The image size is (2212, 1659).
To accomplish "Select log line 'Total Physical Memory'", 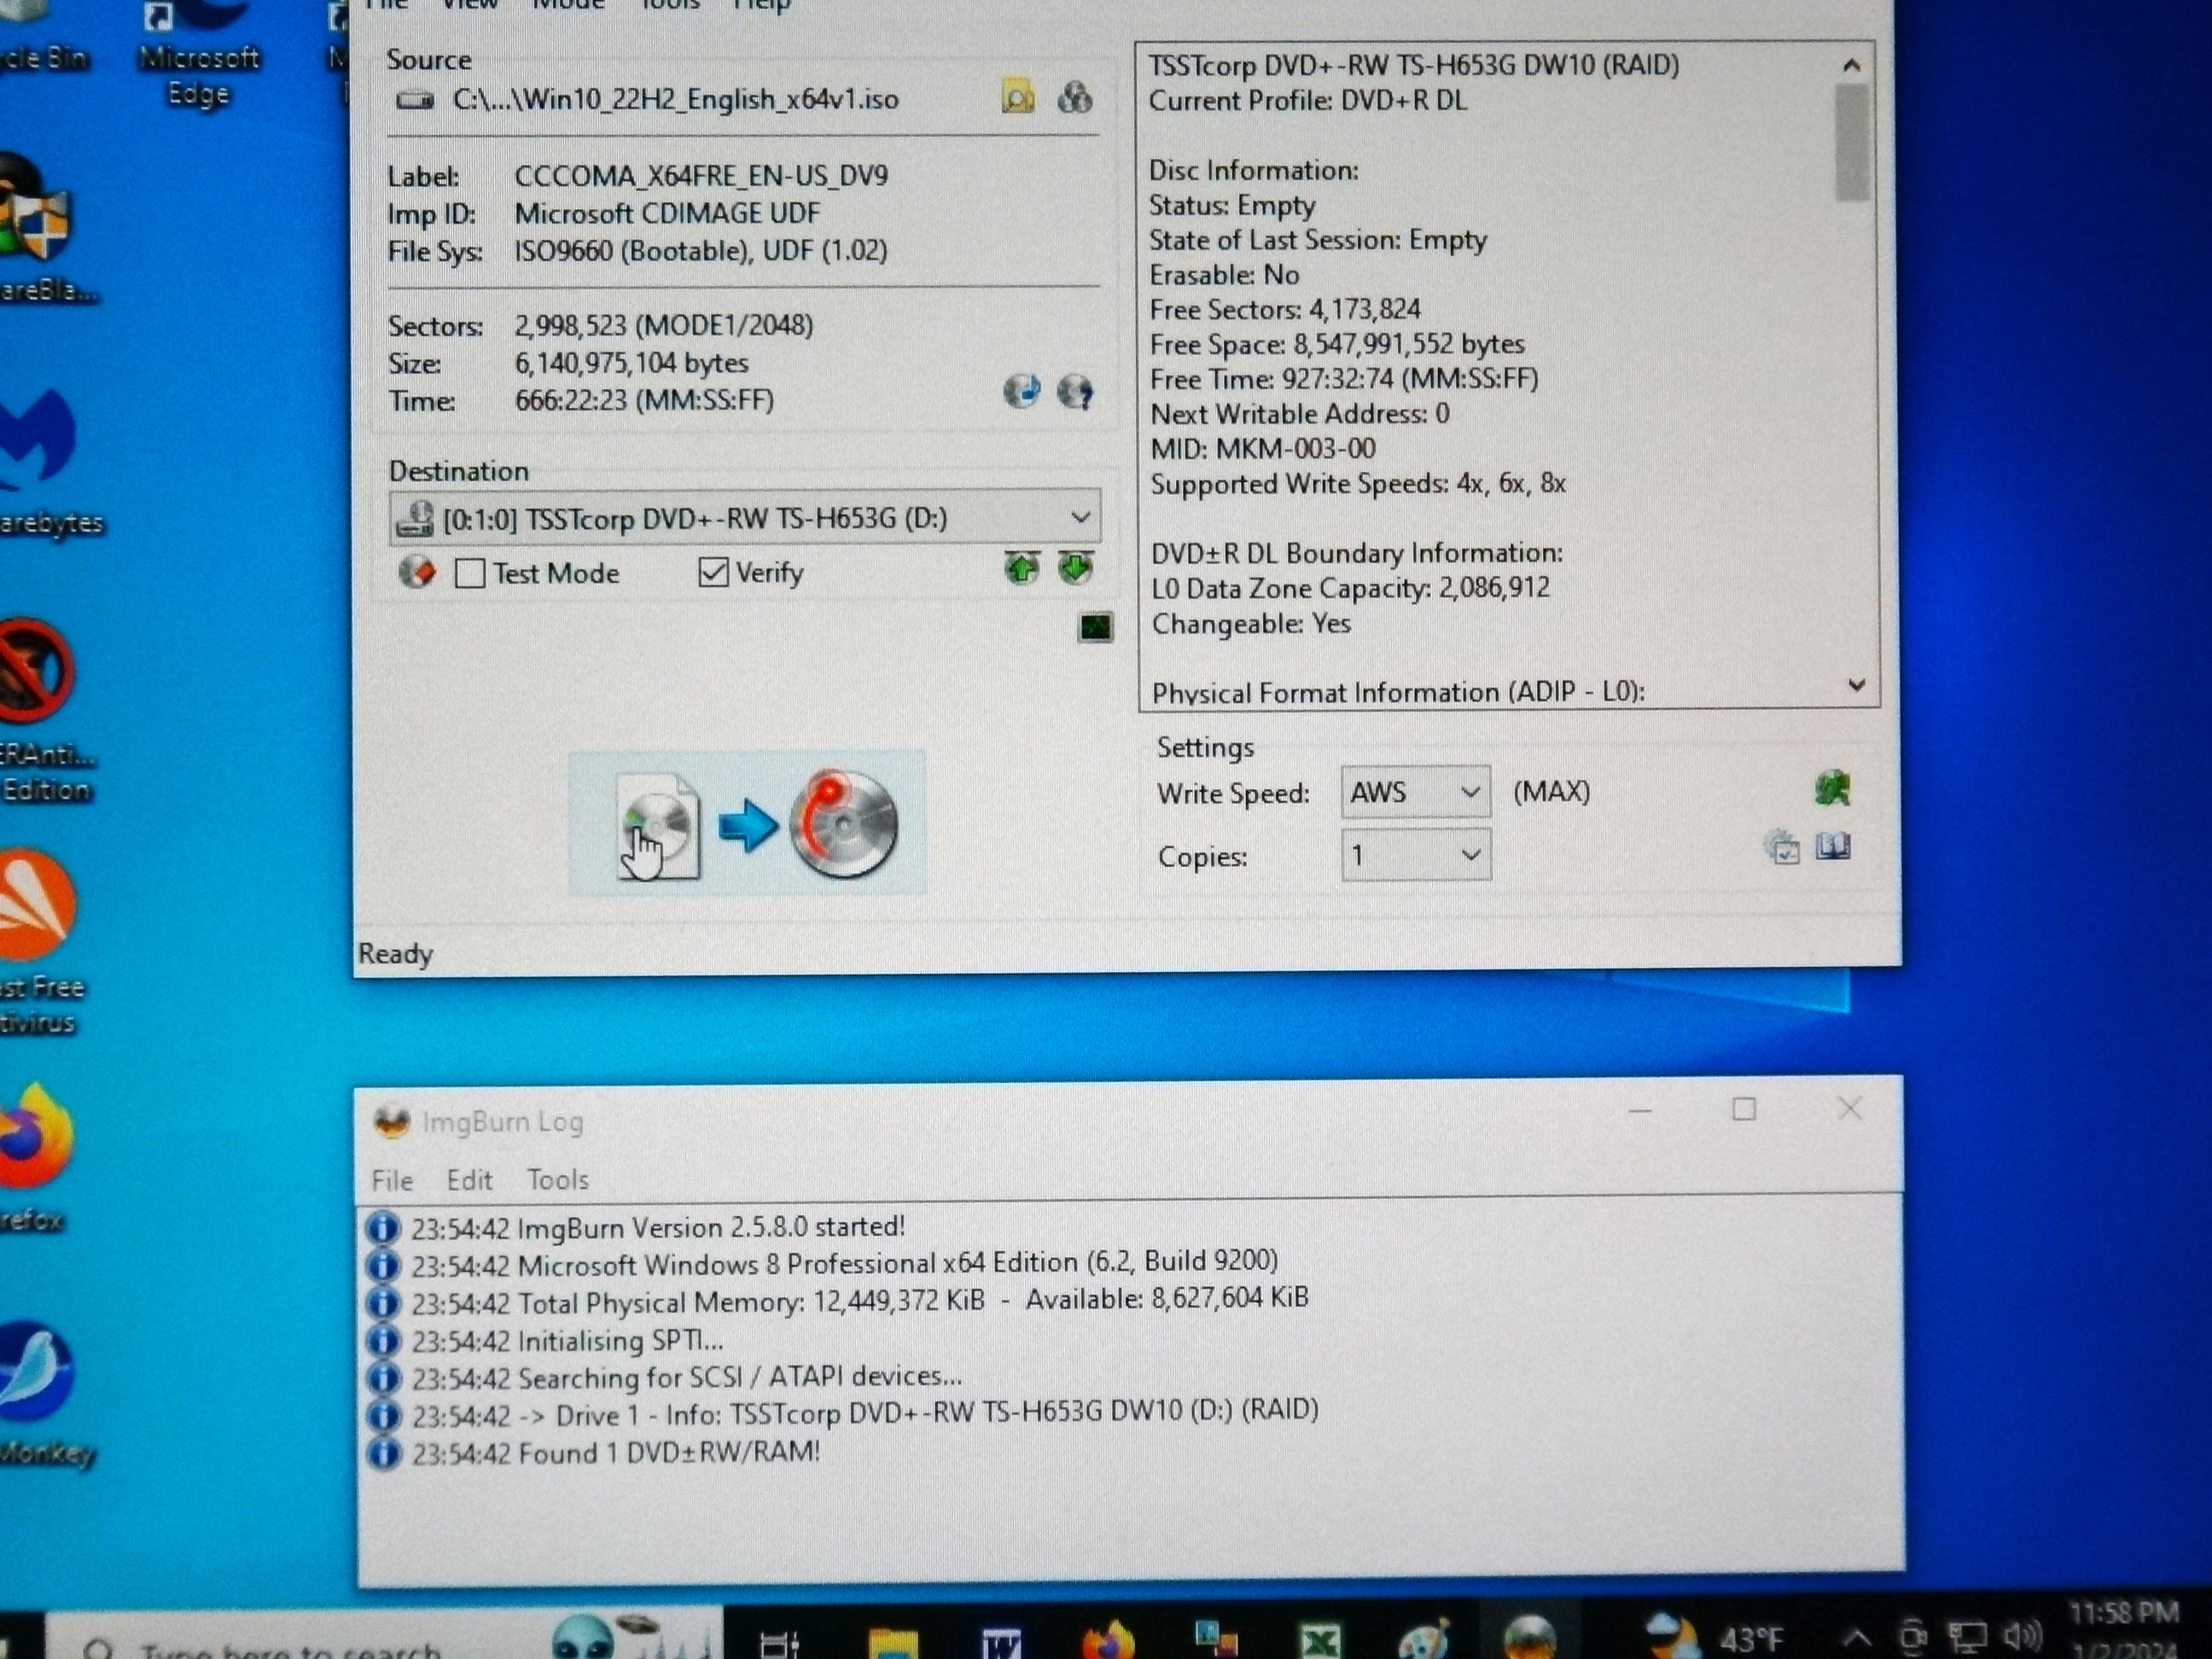I will [x=859, y=1301].
